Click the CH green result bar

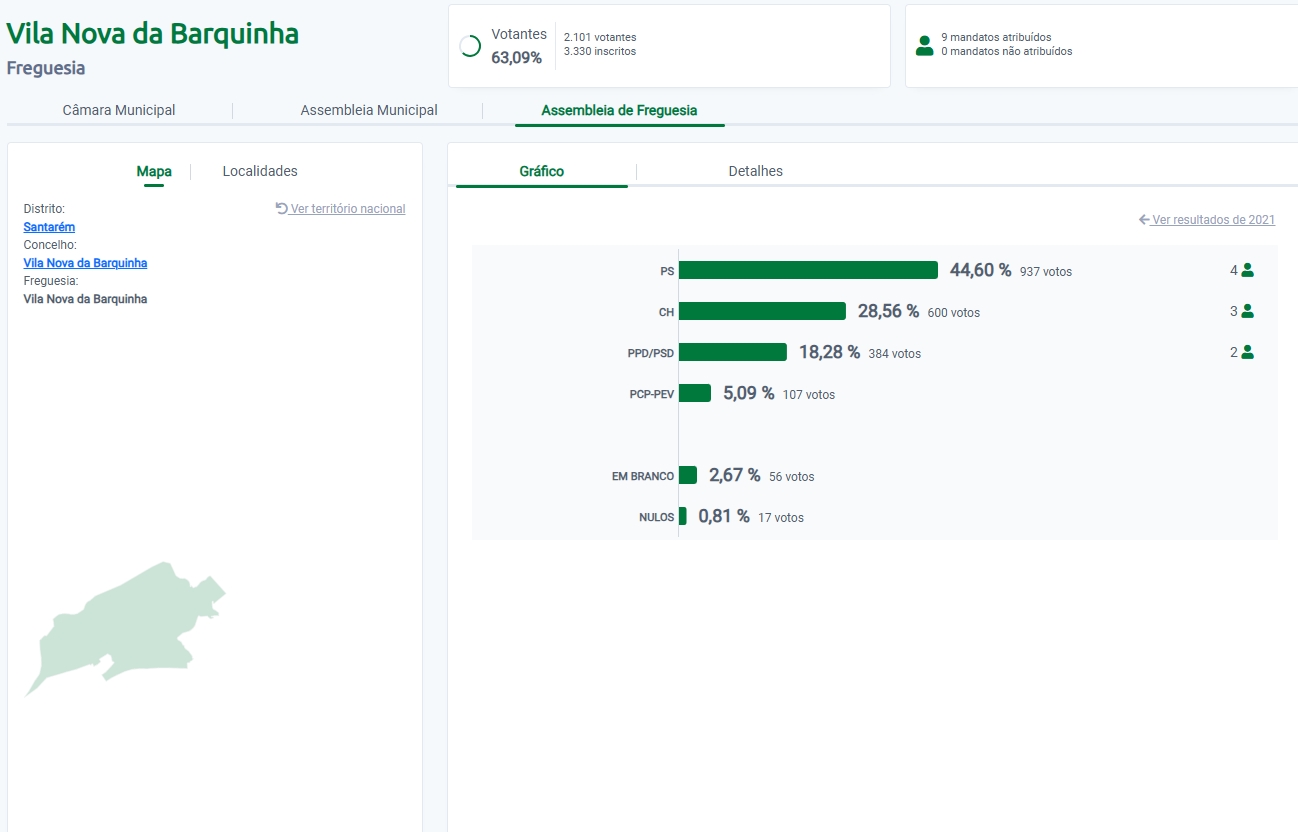(x=762, y=311)
